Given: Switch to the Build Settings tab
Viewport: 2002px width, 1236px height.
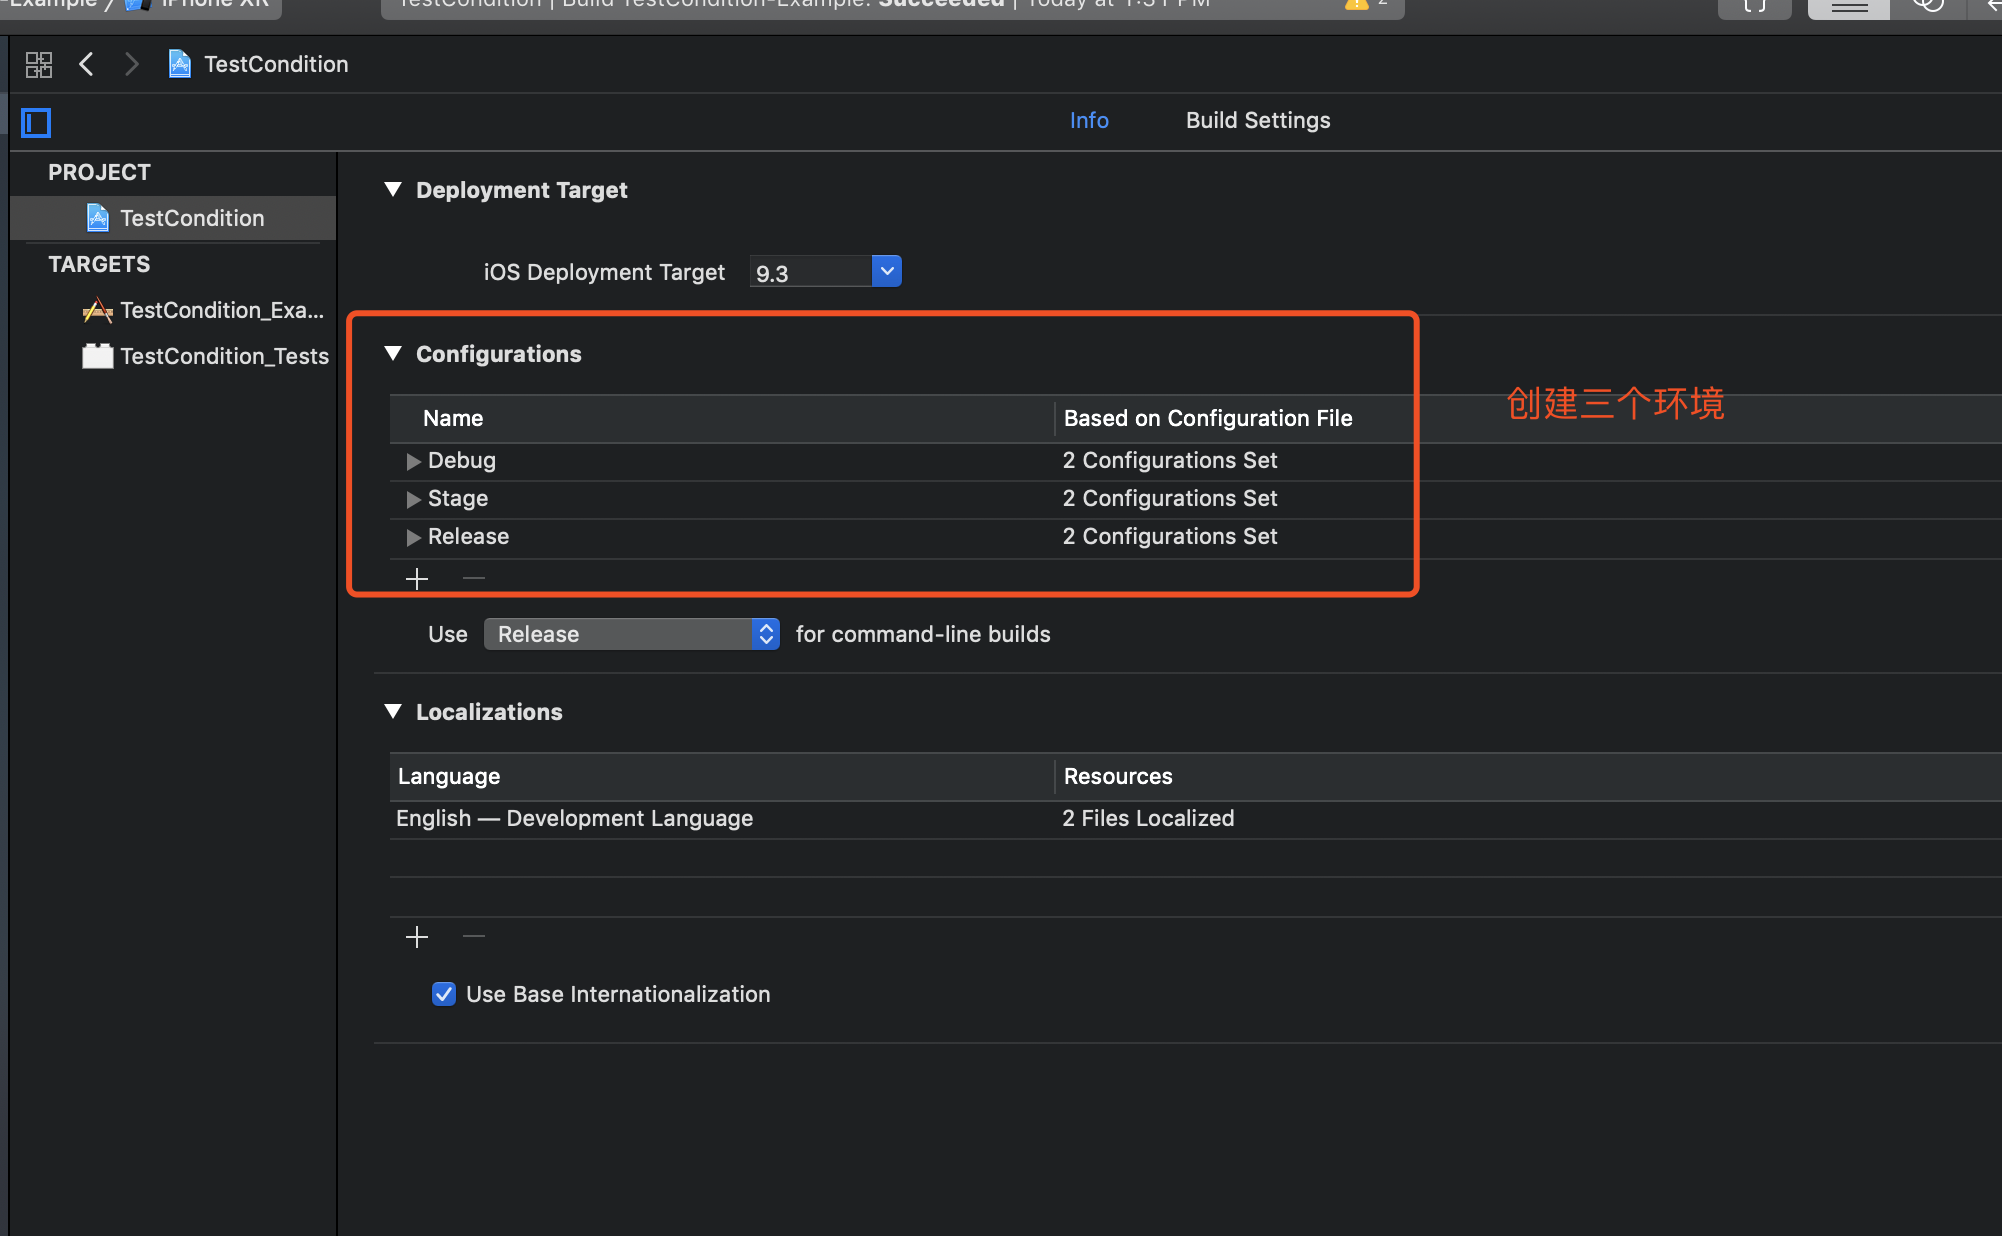Looking at the screenshot, I should 1257,120.
